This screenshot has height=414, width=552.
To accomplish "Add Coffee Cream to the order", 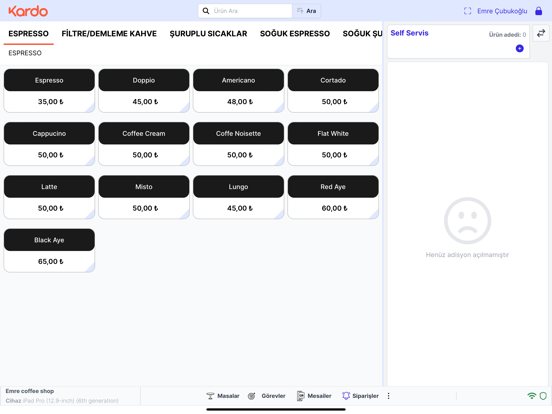I will pos(144,144).
